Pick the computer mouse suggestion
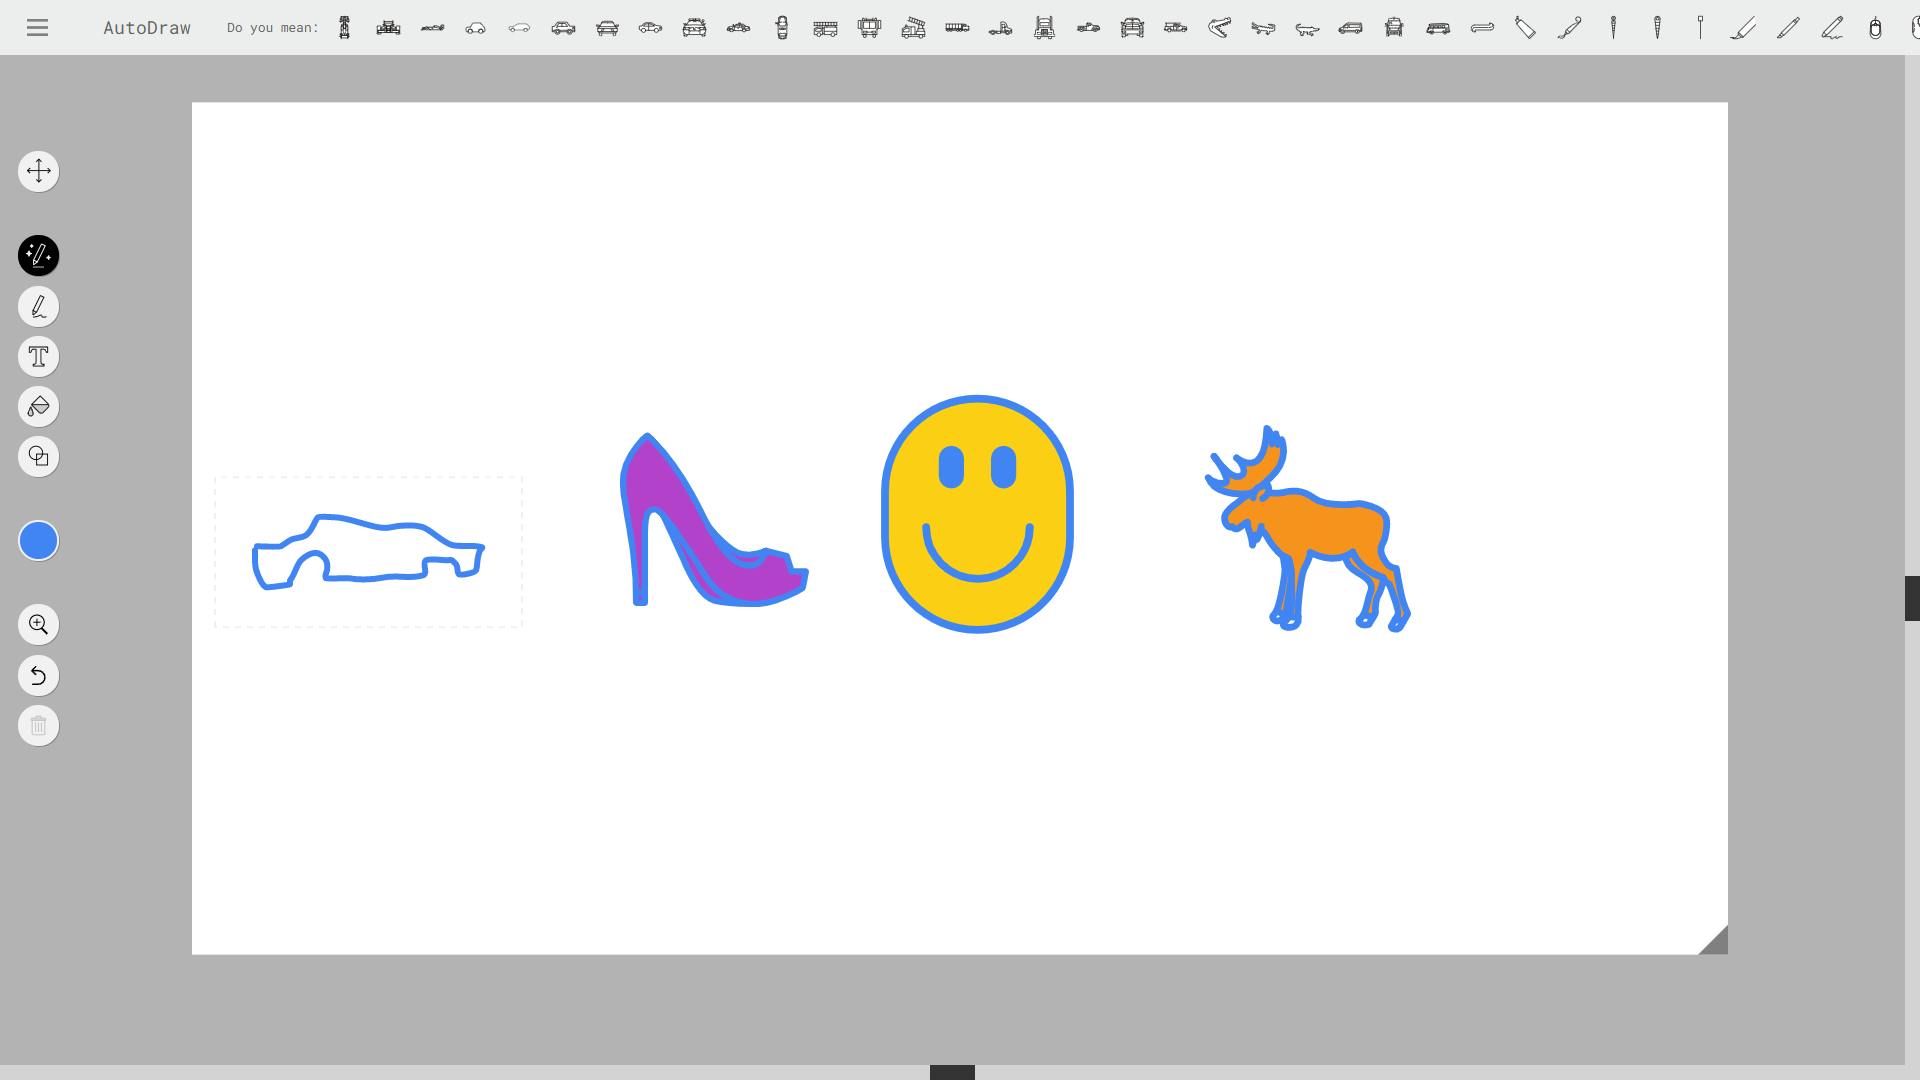This screenshot has height=1080, width=1920. (1875, 28)
